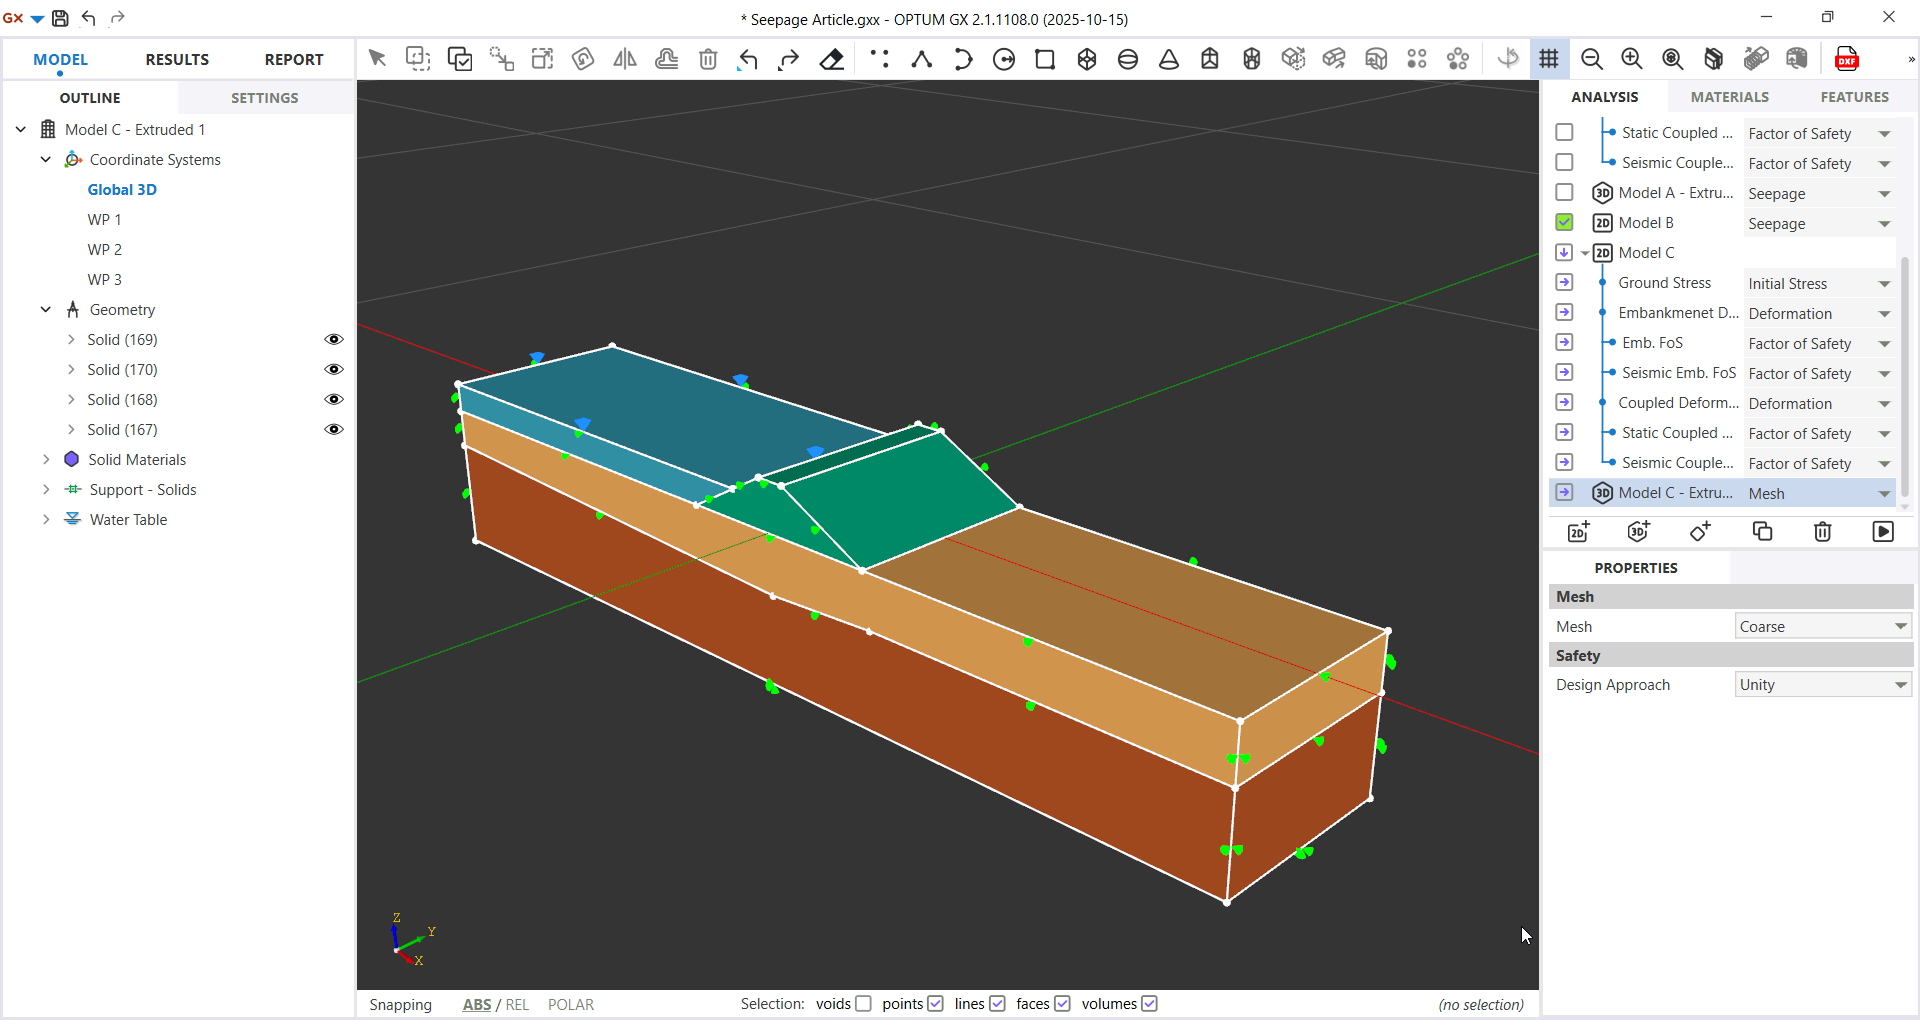
Task: Open the Design Approach dropdown showing Unity
Action: pos(1822,684)
